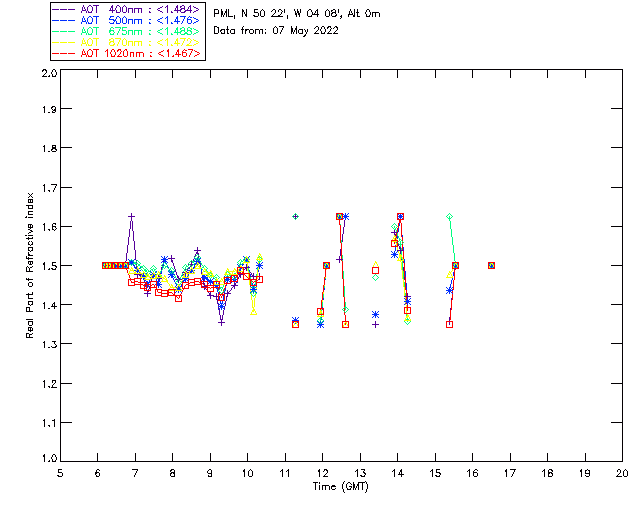Viewport: 640px width, 512px height.
Task: Click the yellow triangle at 1.5 near time 13.4
Action: pyautogui.click(x=376, y=266)
